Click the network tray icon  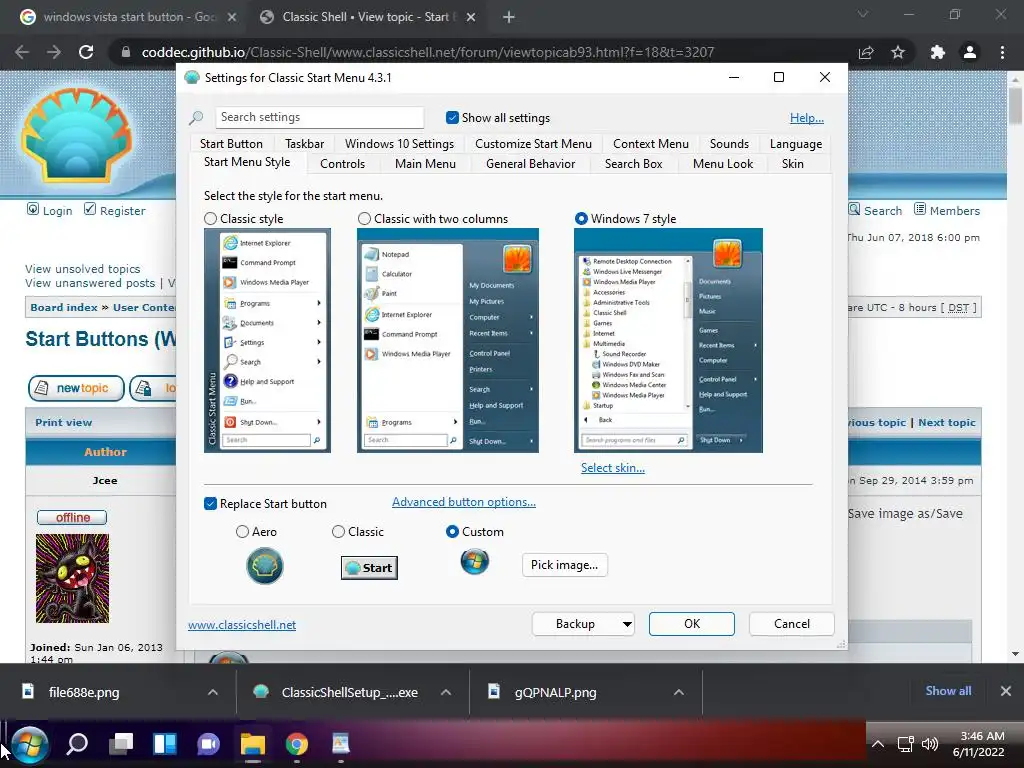[x=905, y=744]
